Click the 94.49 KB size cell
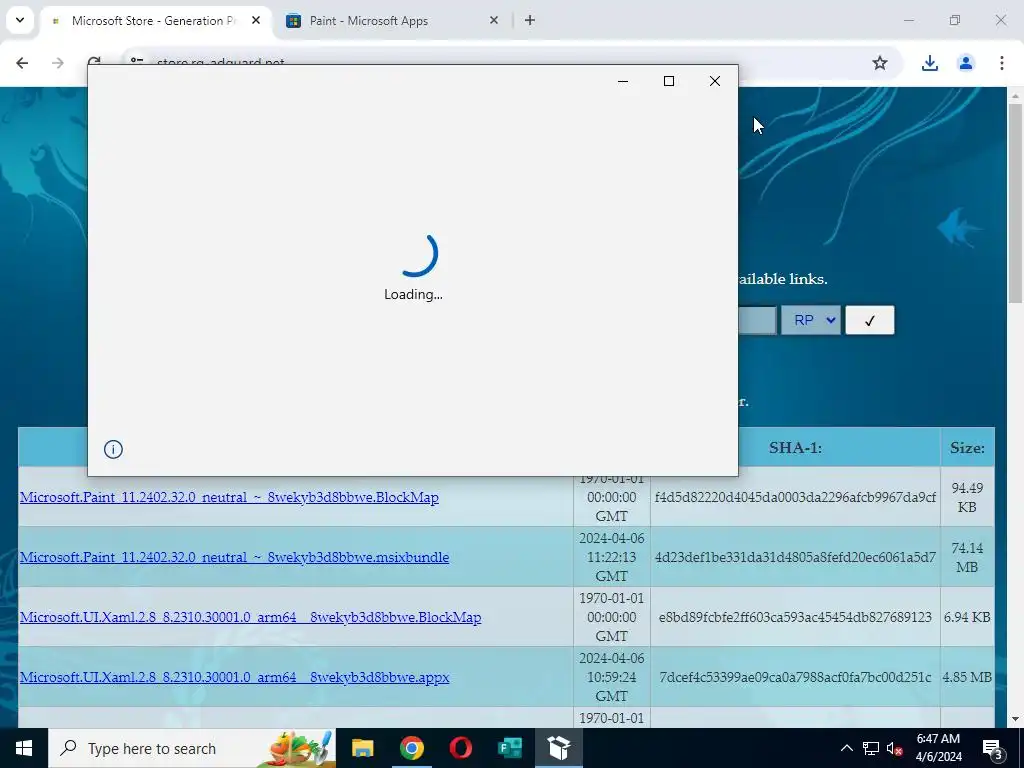This screenshot has width=1024, height=768. tap(967, 497)
